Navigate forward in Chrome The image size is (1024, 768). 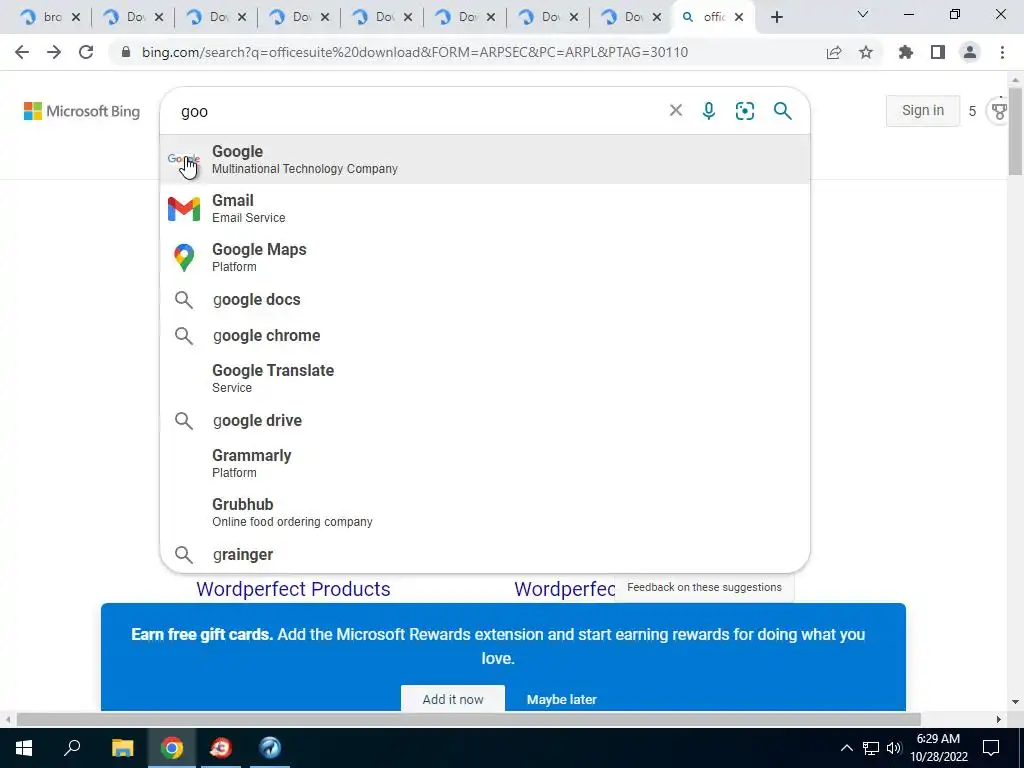click(x=54, y=52)
